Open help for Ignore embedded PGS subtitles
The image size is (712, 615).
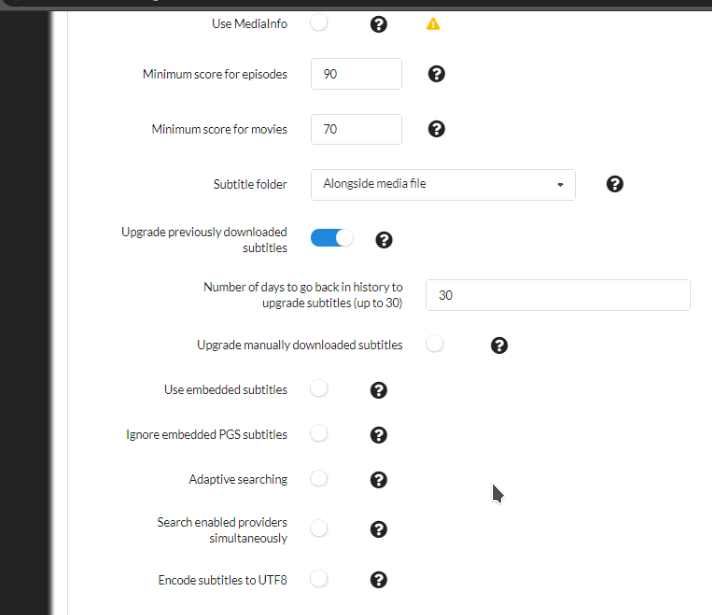(378, 435)
